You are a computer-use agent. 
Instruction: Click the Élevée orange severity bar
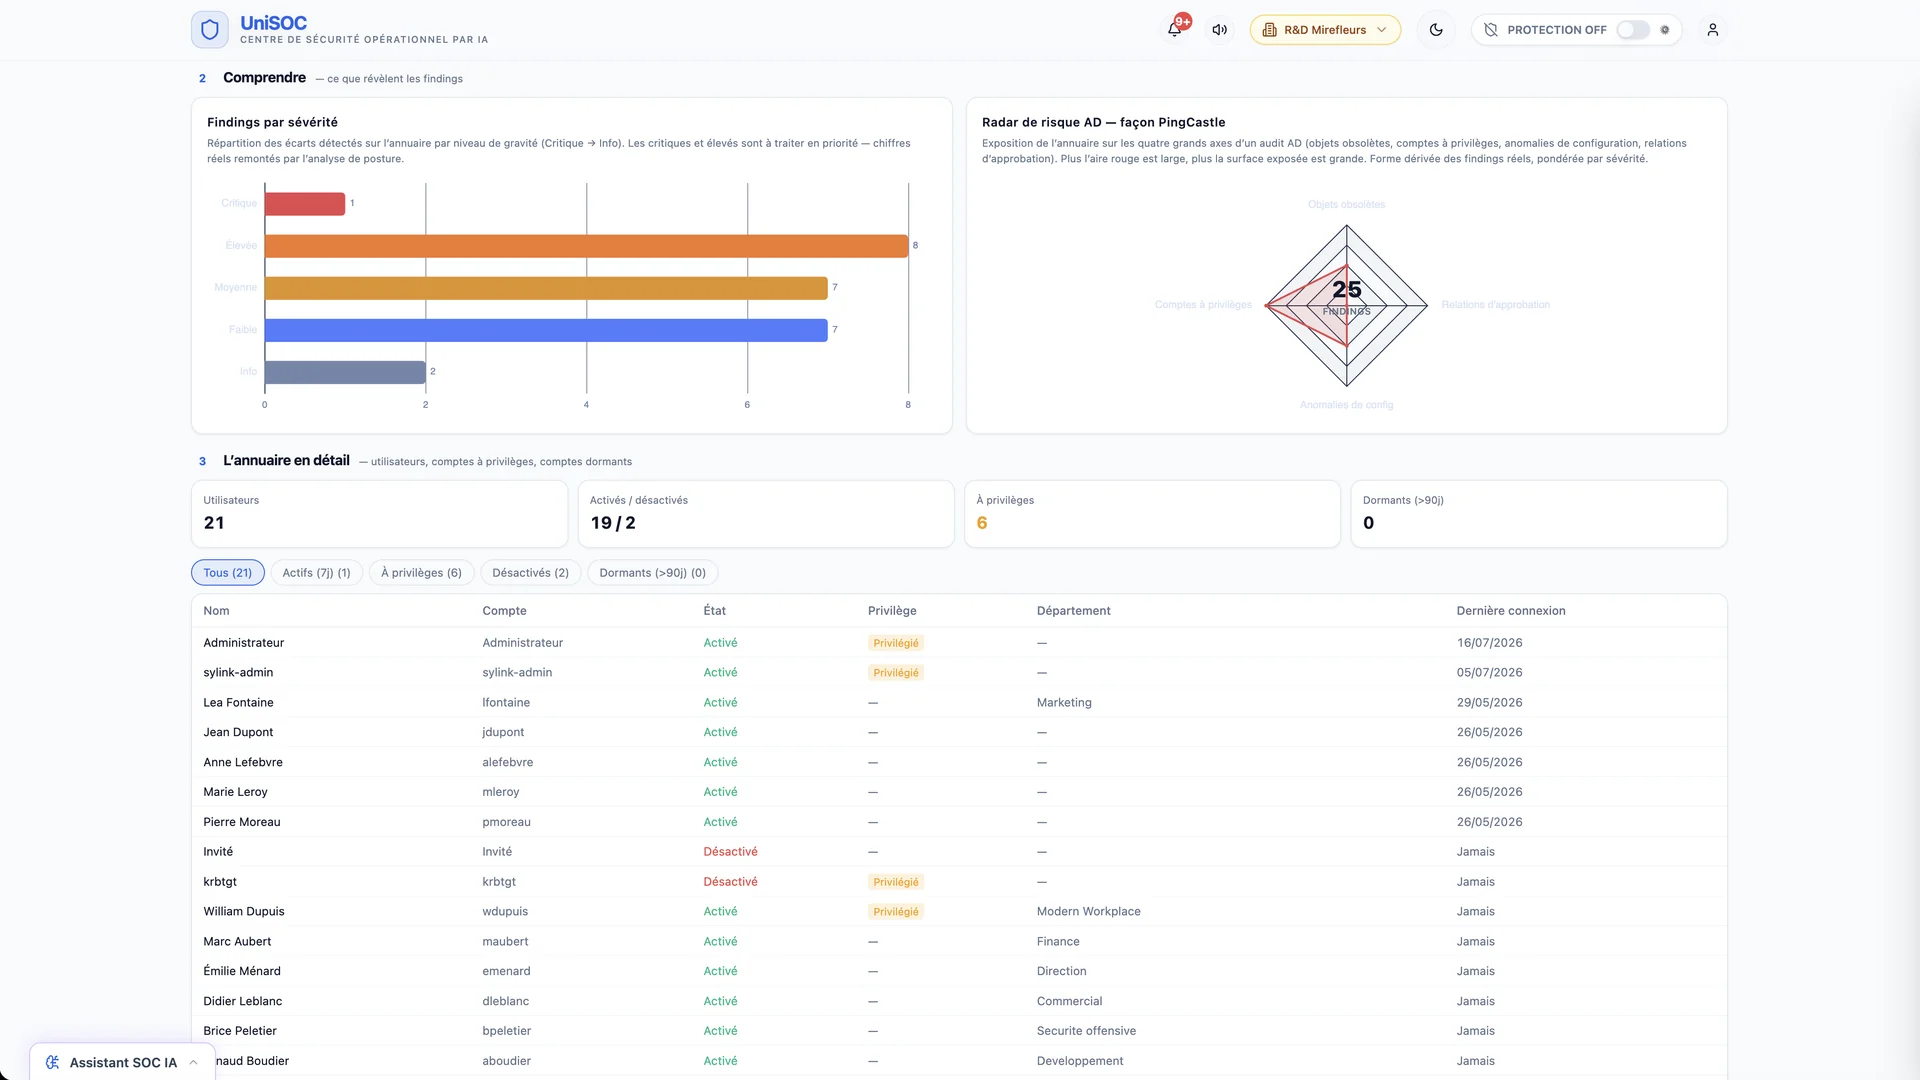point(586,246)
